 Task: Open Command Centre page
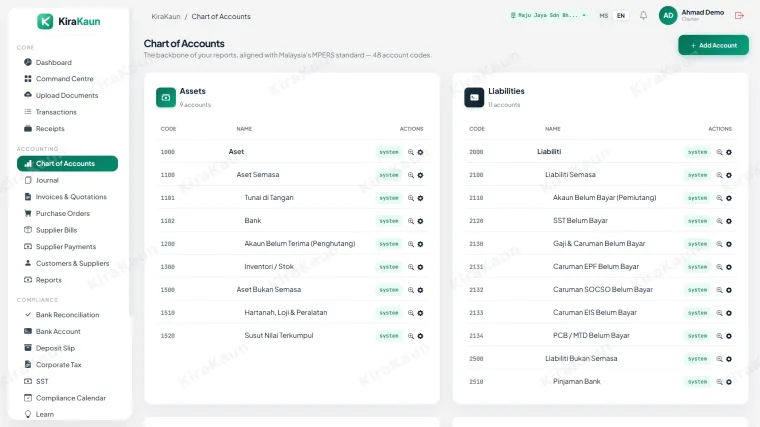[x=58, y=79]
